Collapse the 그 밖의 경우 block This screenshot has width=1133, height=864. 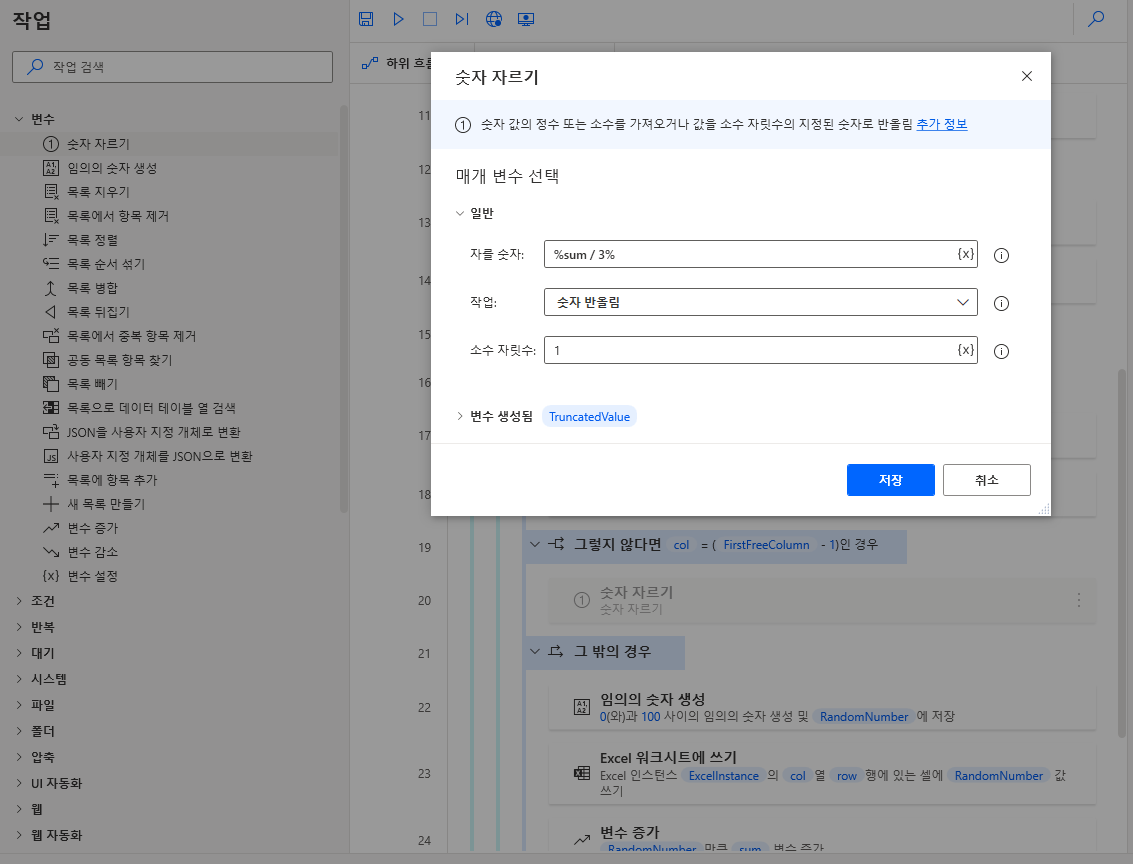[535, 652]
